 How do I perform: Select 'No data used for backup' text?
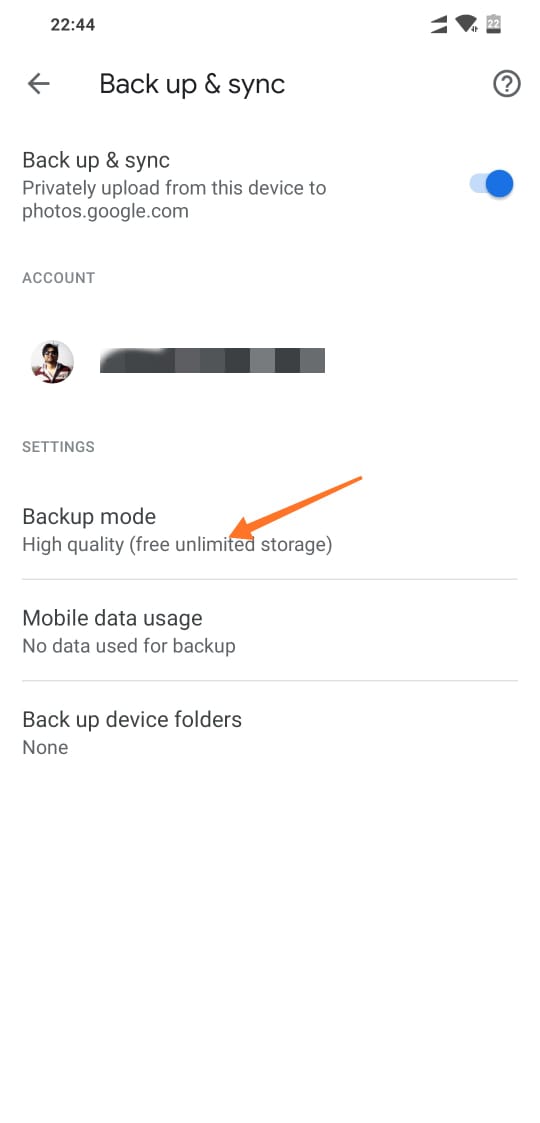click(129, 646)
